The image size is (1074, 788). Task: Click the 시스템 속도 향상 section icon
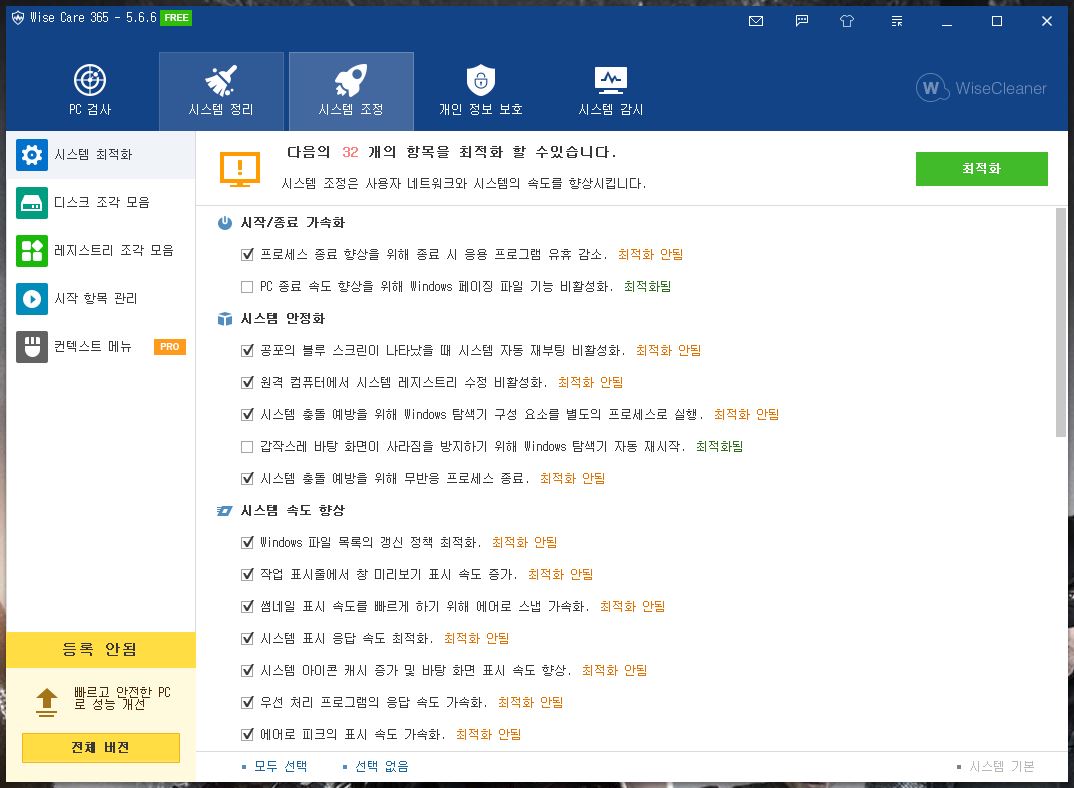225,510
